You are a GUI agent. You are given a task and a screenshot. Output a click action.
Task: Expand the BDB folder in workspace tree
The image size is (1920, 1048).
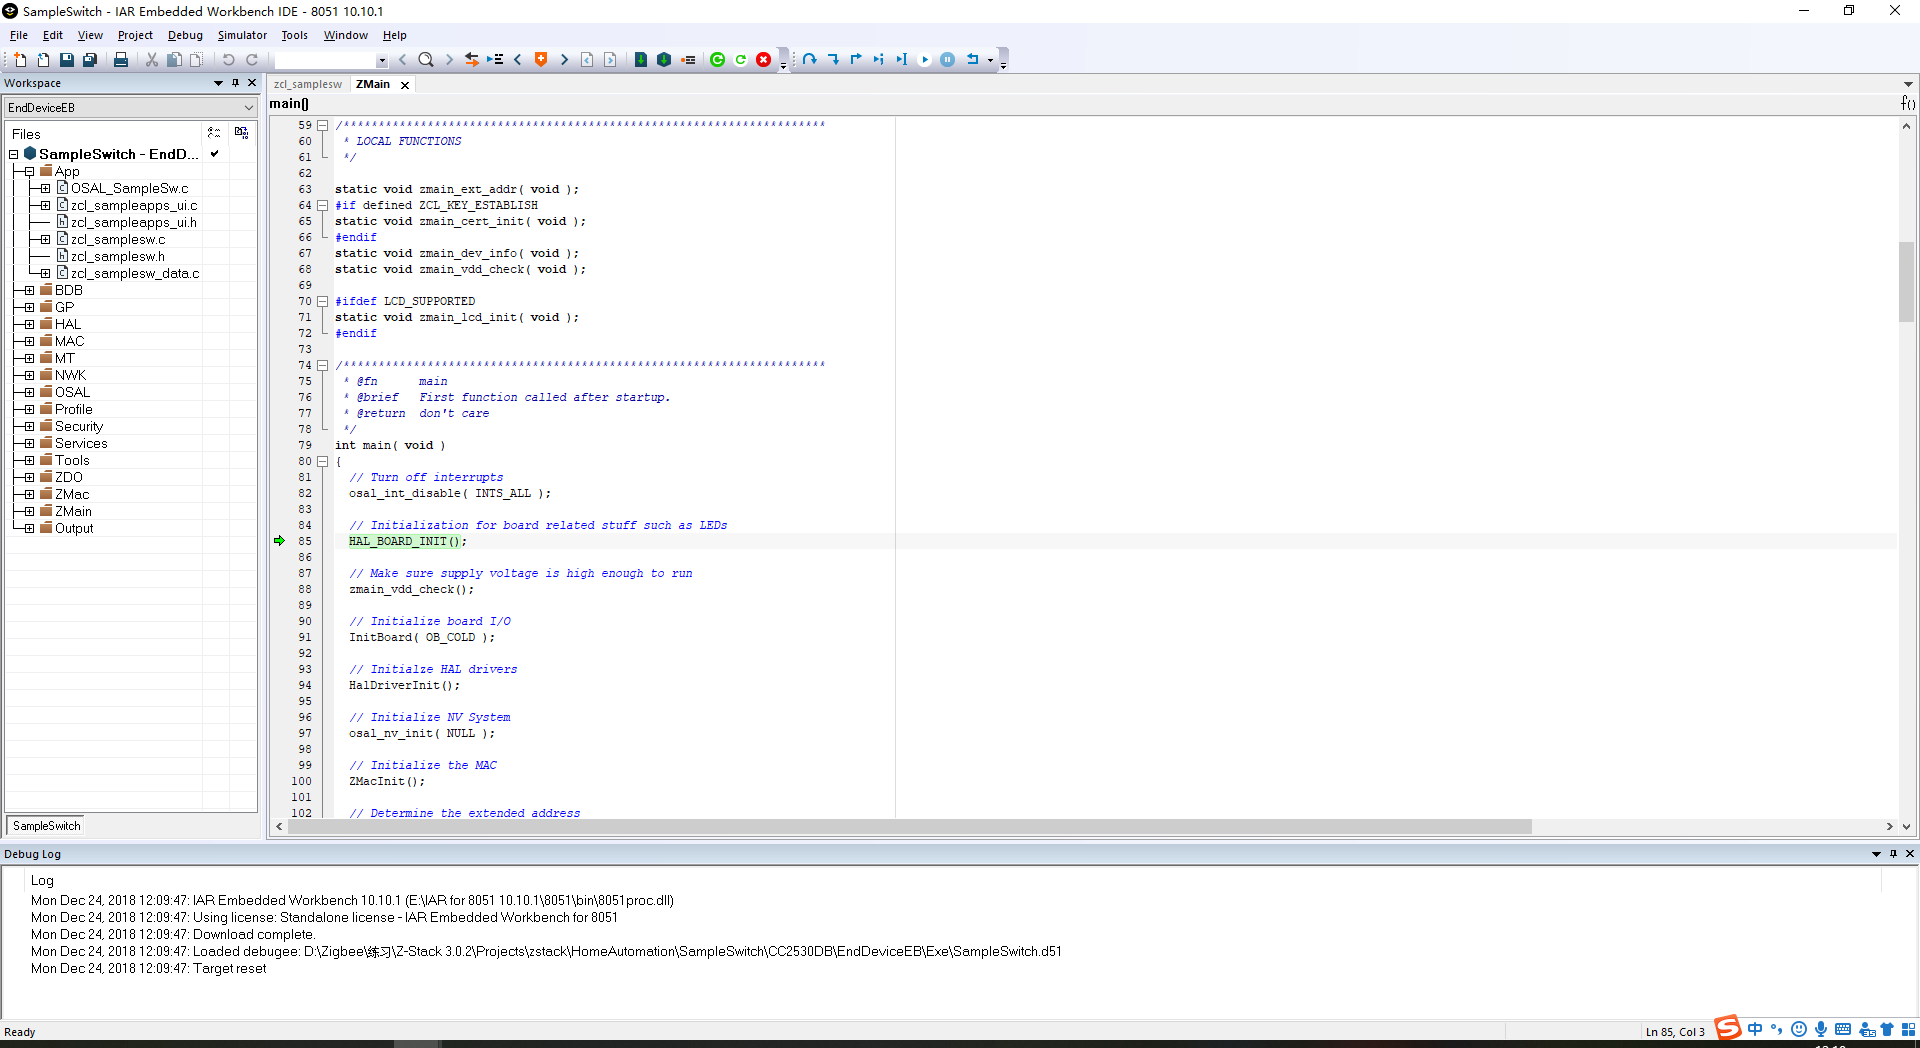29,291
